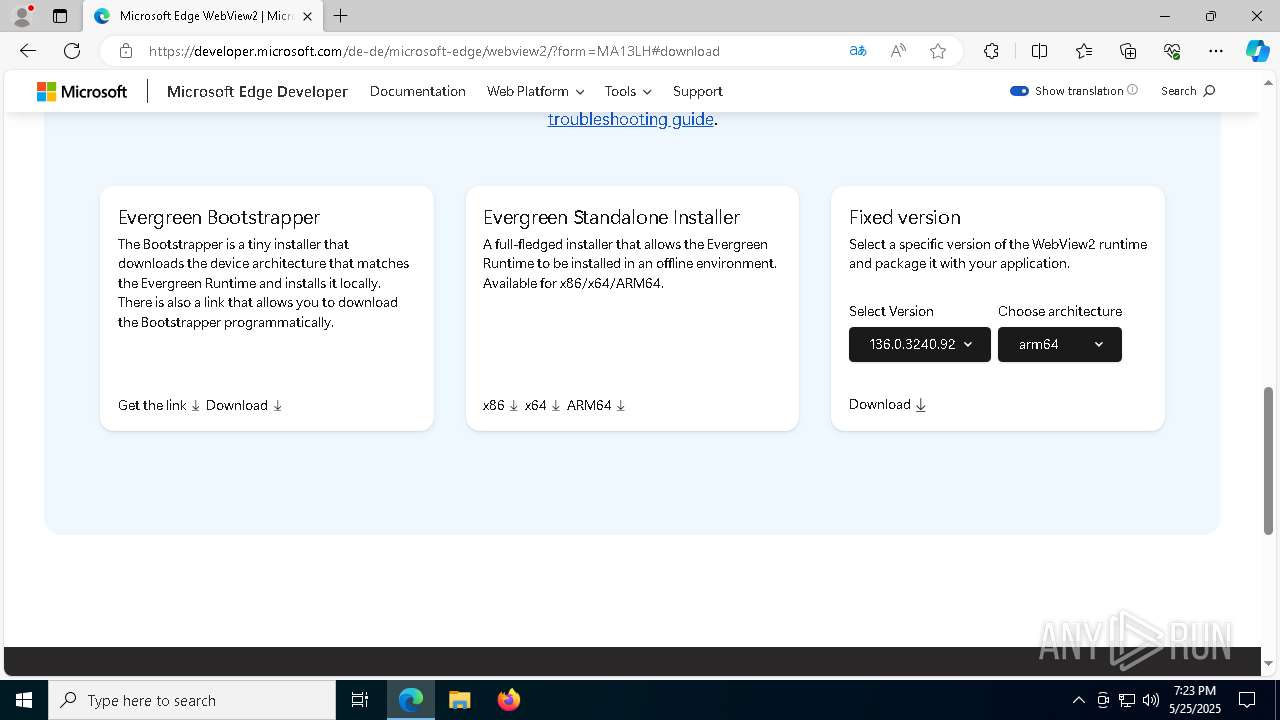Add page to favorites star icon
Image resolution: width=1280 pixels, height=720 pixels.
(938, 51)
